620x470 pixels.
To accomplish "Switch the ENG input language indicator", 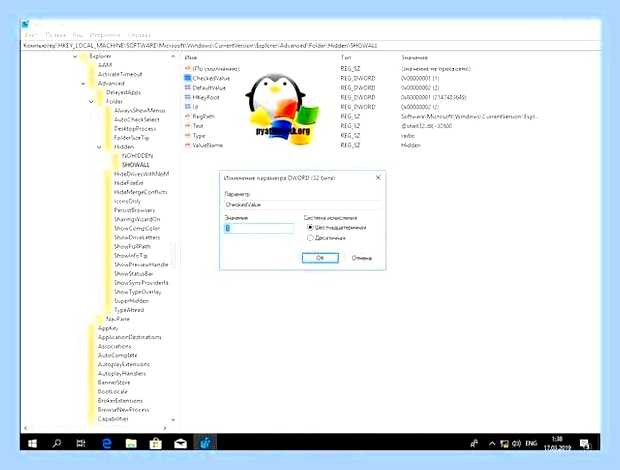I will [531, 444].
